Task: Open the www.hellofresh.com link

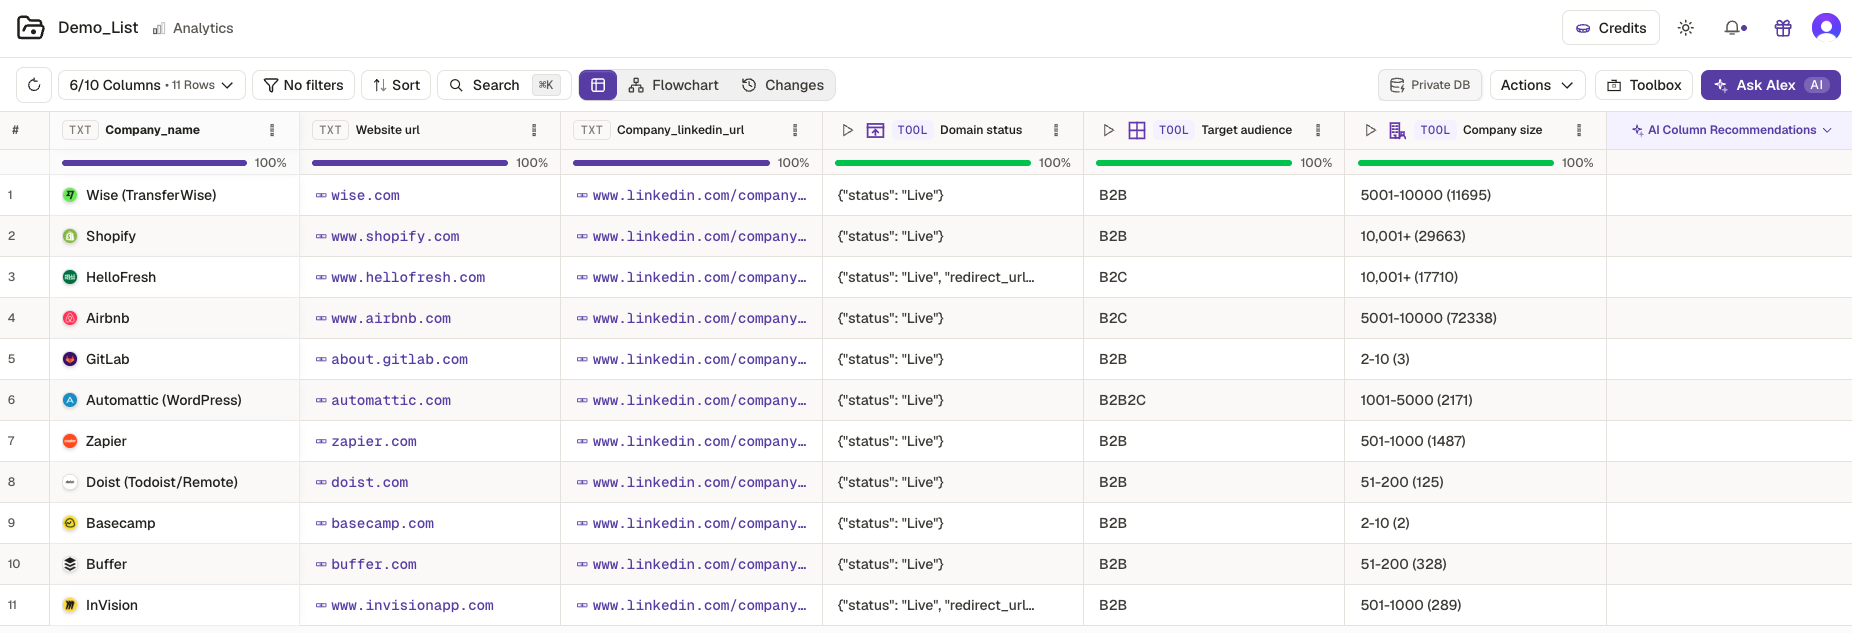Action: pyautogui.click(x=408, y=277)
